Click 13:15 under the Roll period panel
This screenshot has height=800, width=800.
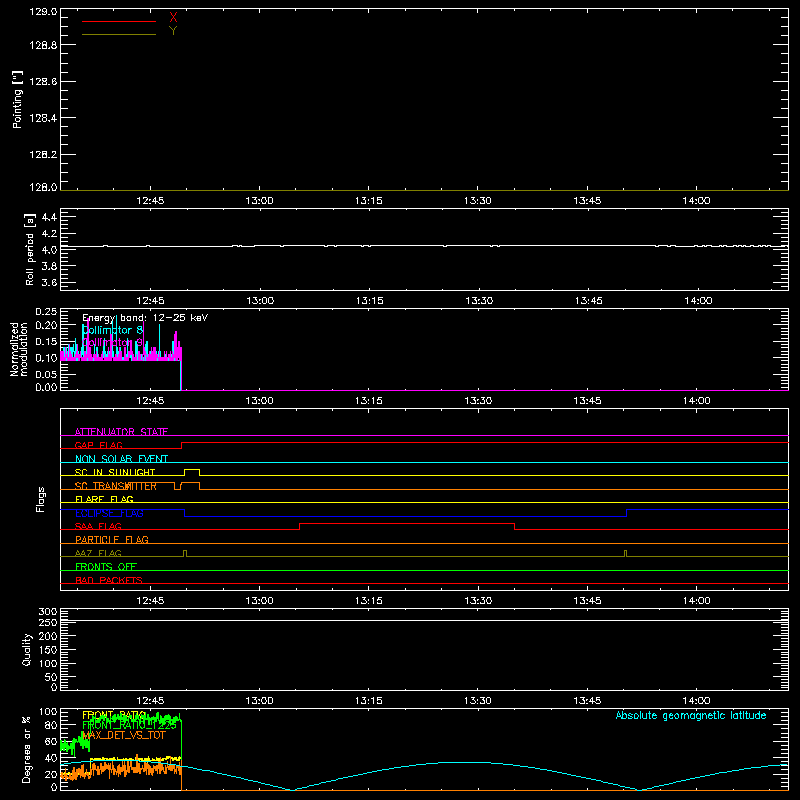coord(369,301)
